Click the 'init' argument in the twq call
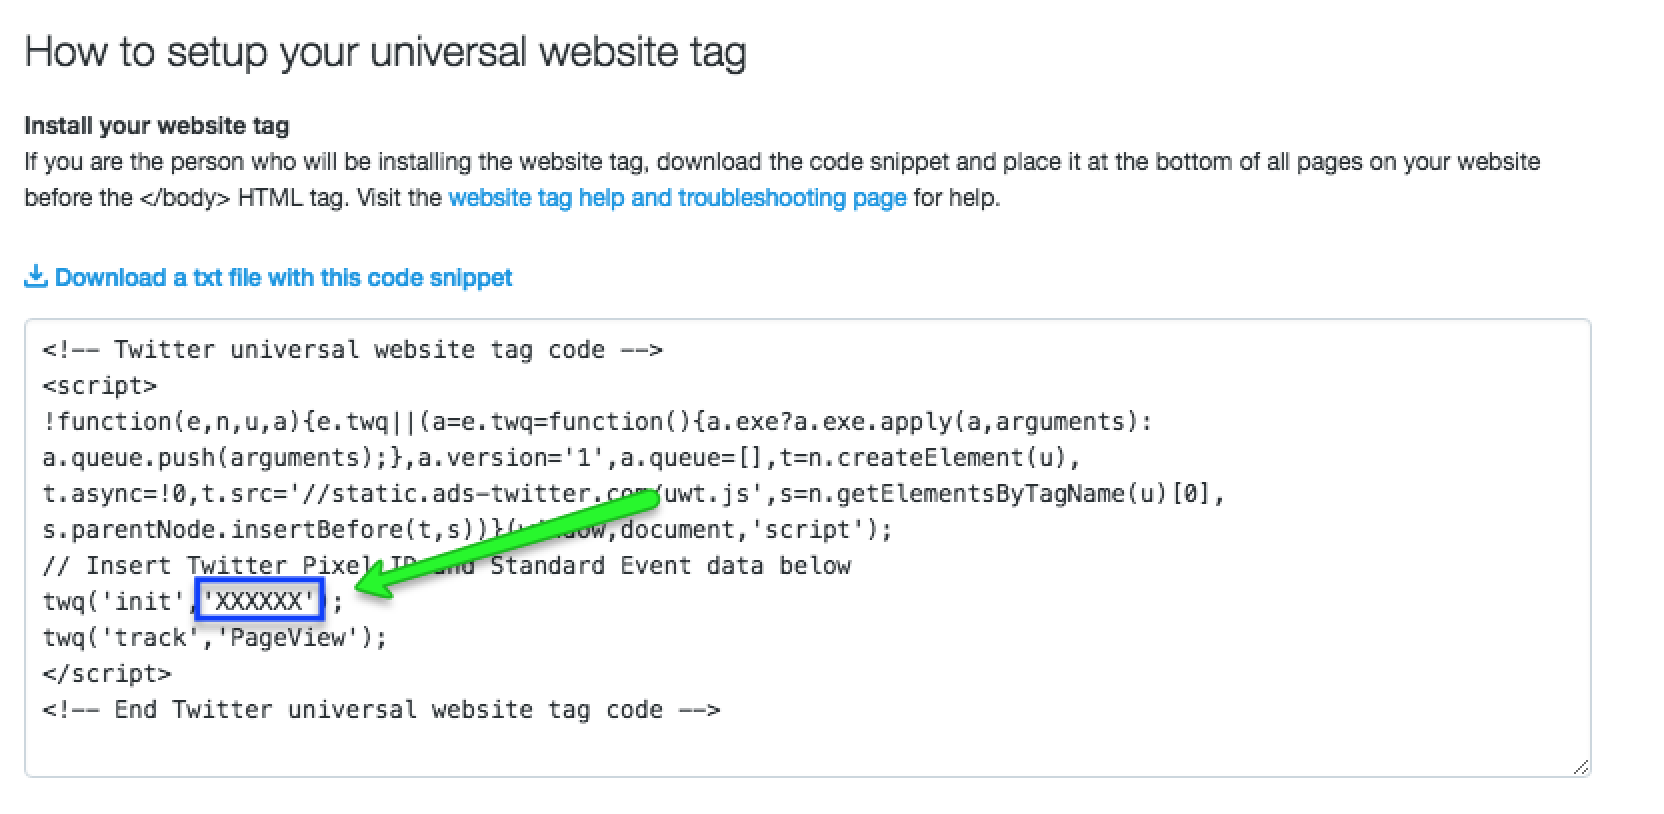 click(143, 602)
